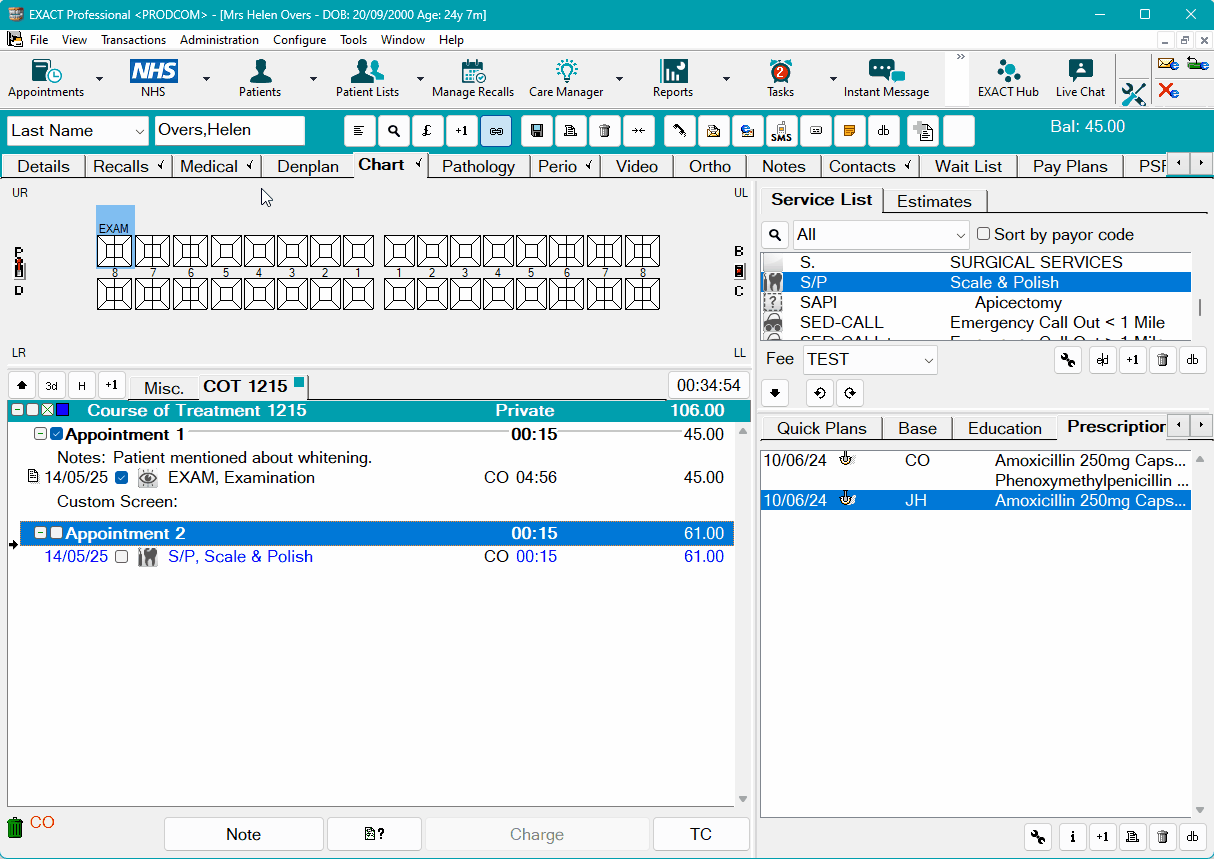Image resolution: width=1214 pixels, height=859 pixels.
Task: Open the Appointments book icon
Action: tap(46, 78)
